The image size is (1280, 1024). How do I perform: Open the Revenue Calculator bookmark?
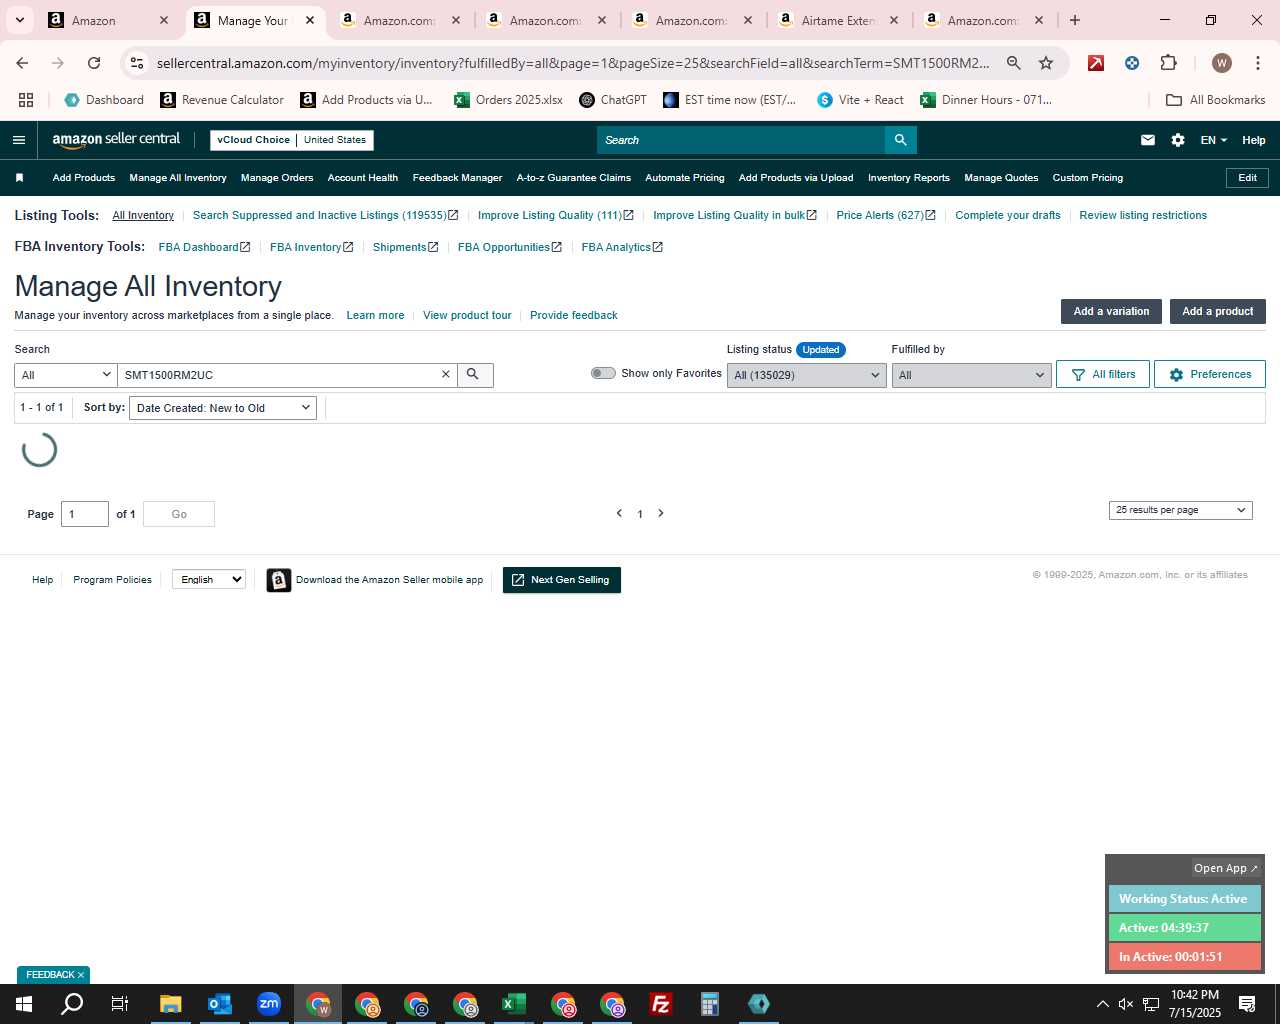tap(222, 100)
